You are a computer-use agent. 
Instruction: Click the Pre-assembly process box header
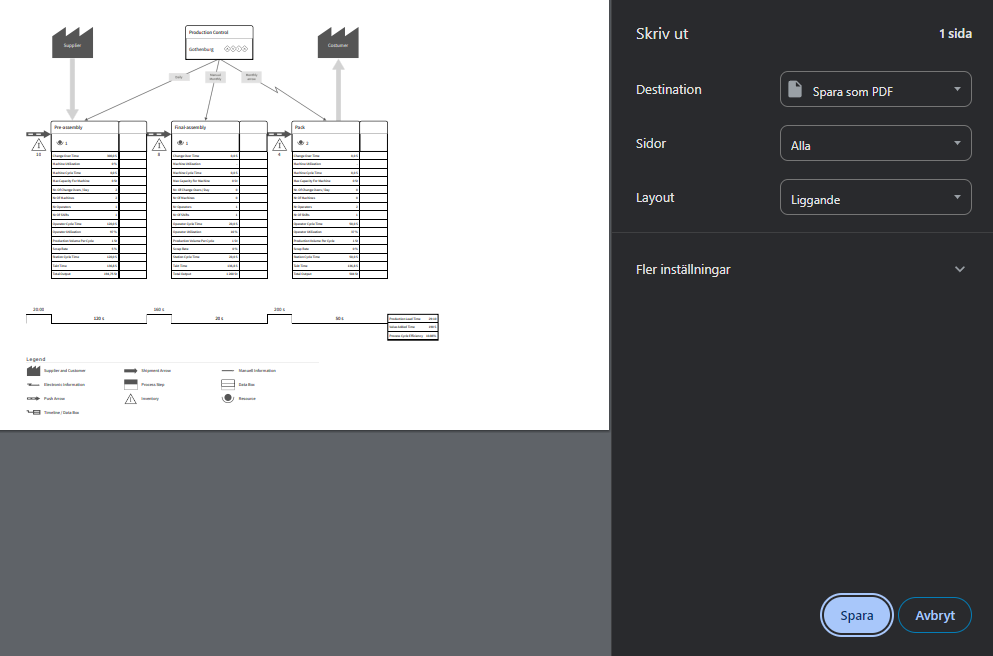coord(84,128)
